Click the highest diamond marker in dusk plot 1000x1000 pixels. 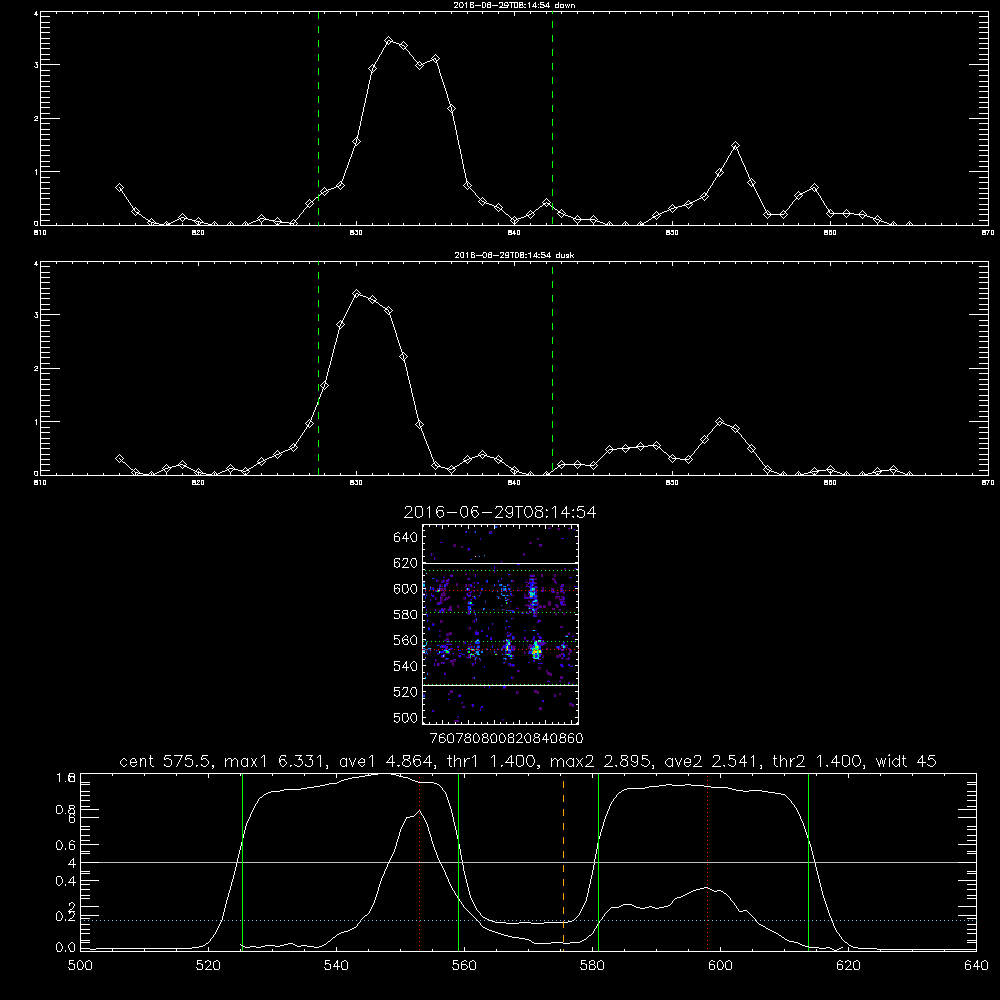tap(357, 294)
